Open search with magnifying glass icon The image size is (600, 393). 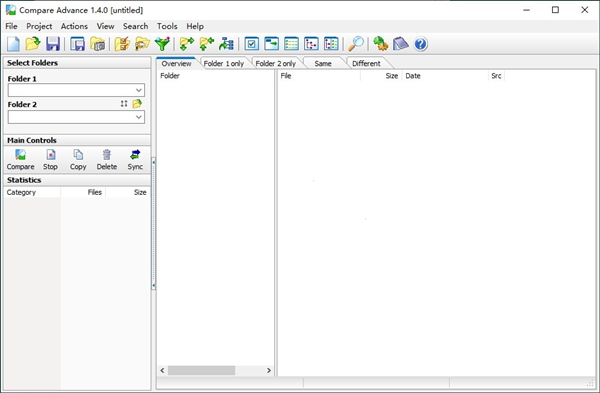click(356, 44)
